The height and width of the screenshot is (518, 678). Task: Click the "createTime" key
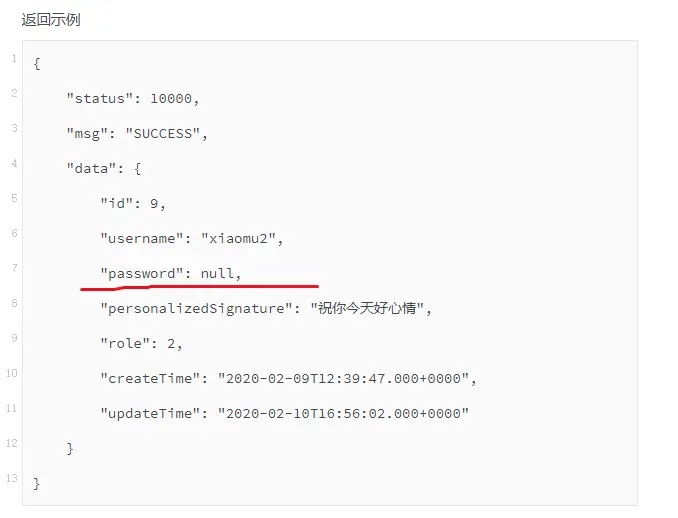coord(149,378)
